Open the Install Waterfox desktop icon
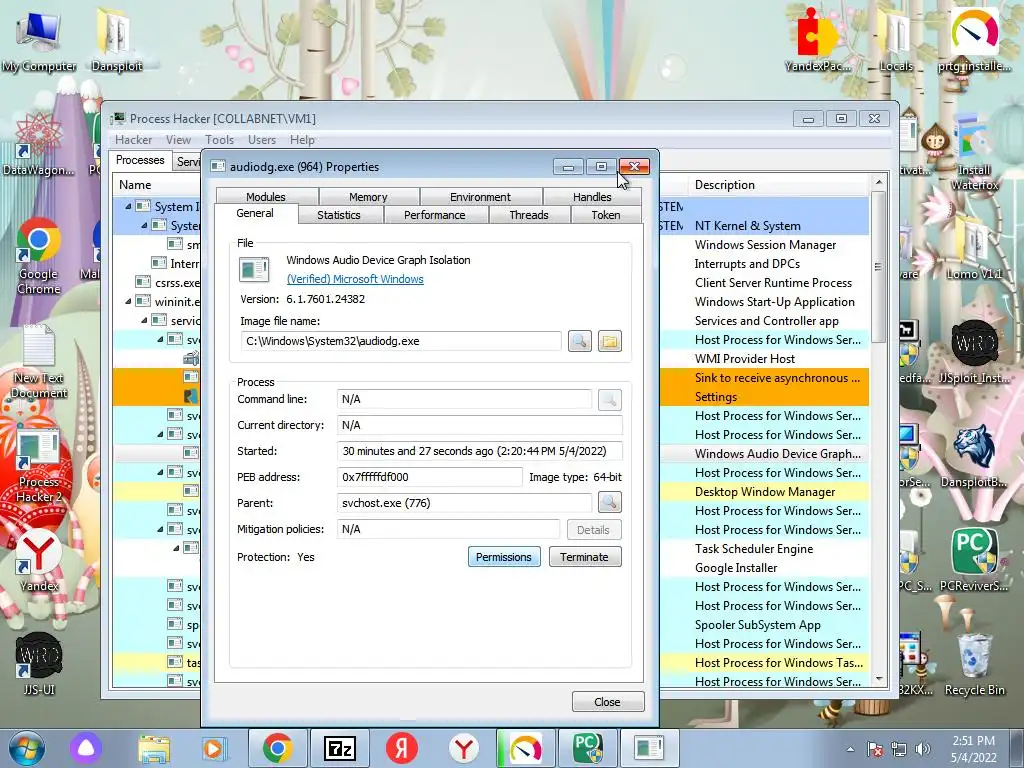 tap(974, 152)
